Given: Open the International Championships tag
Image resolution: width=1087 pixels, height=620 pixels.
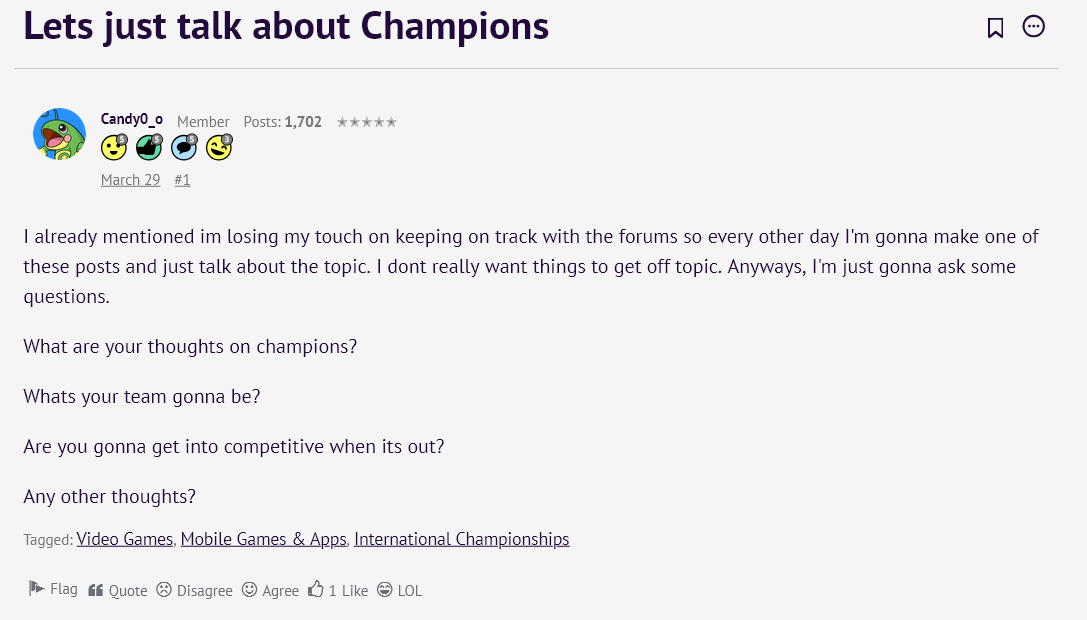Looking at the screenshot, I should (x=461, y=539).
